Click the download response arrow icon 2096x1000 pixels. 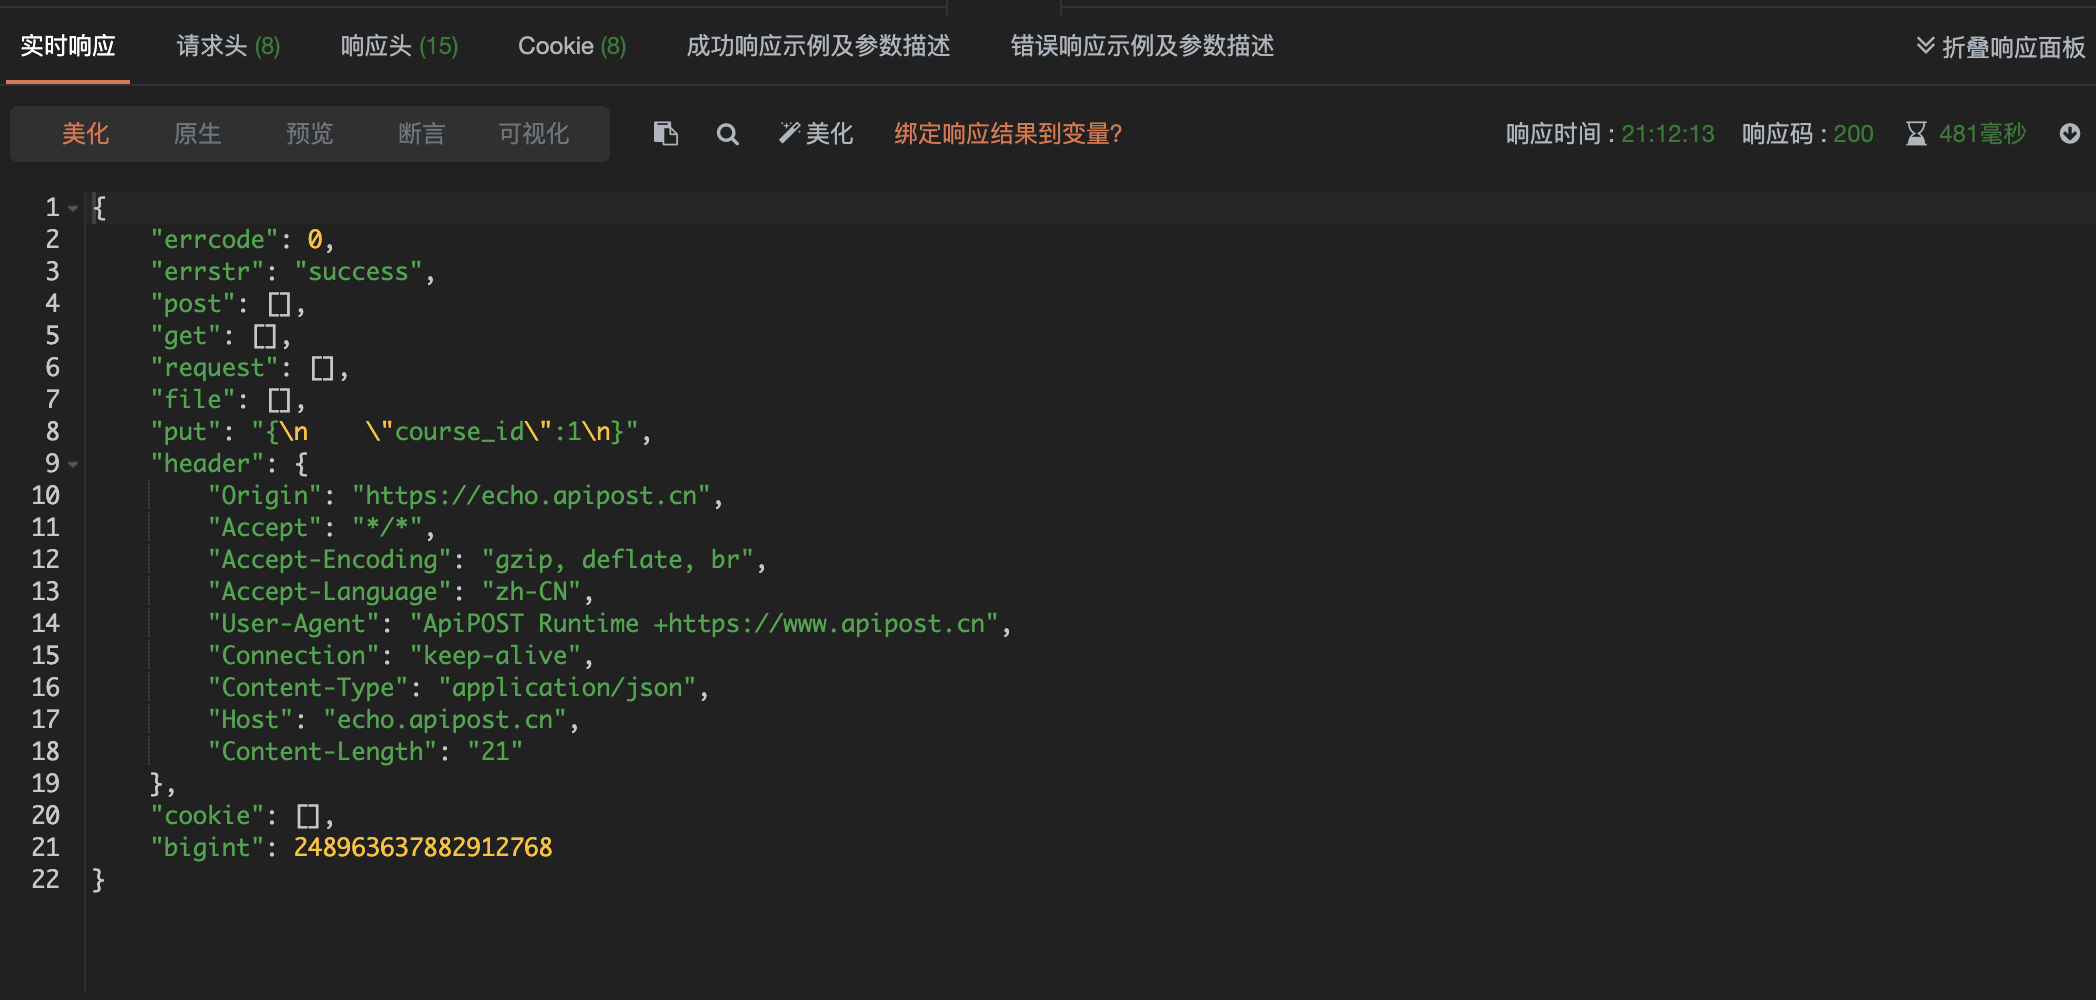[2070, 133]
